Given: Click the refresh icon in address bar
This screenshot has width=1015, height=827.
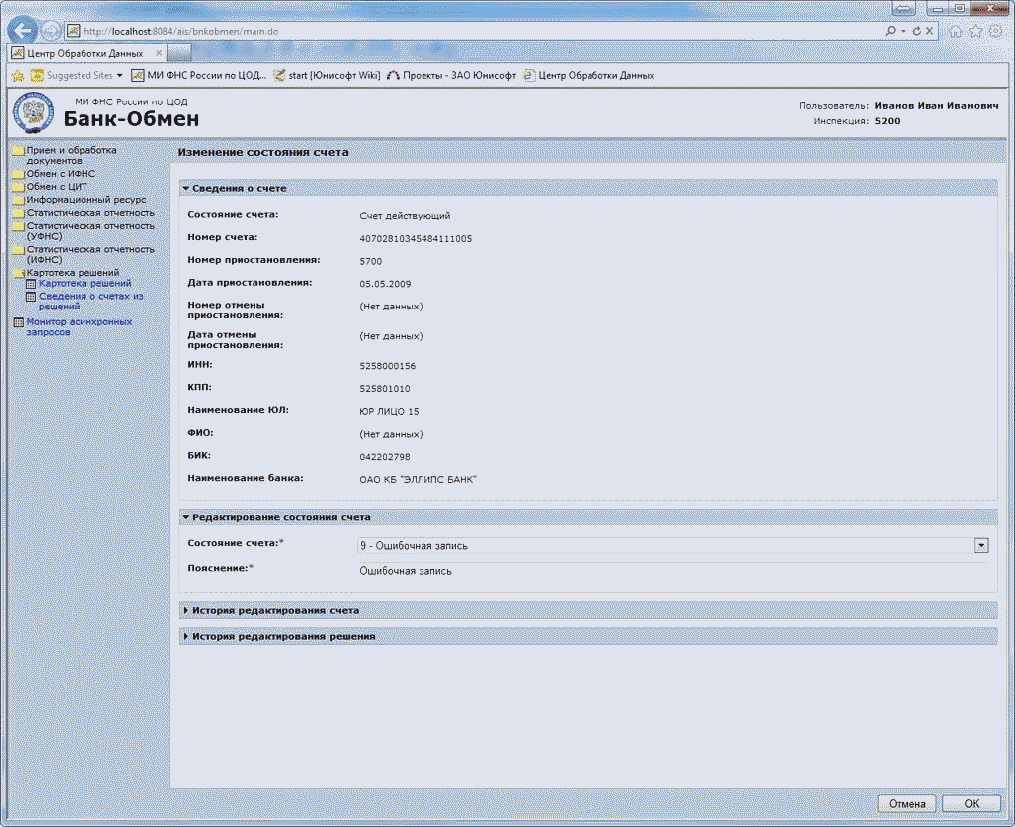Looking at the screenshot, I should (915, 32).
